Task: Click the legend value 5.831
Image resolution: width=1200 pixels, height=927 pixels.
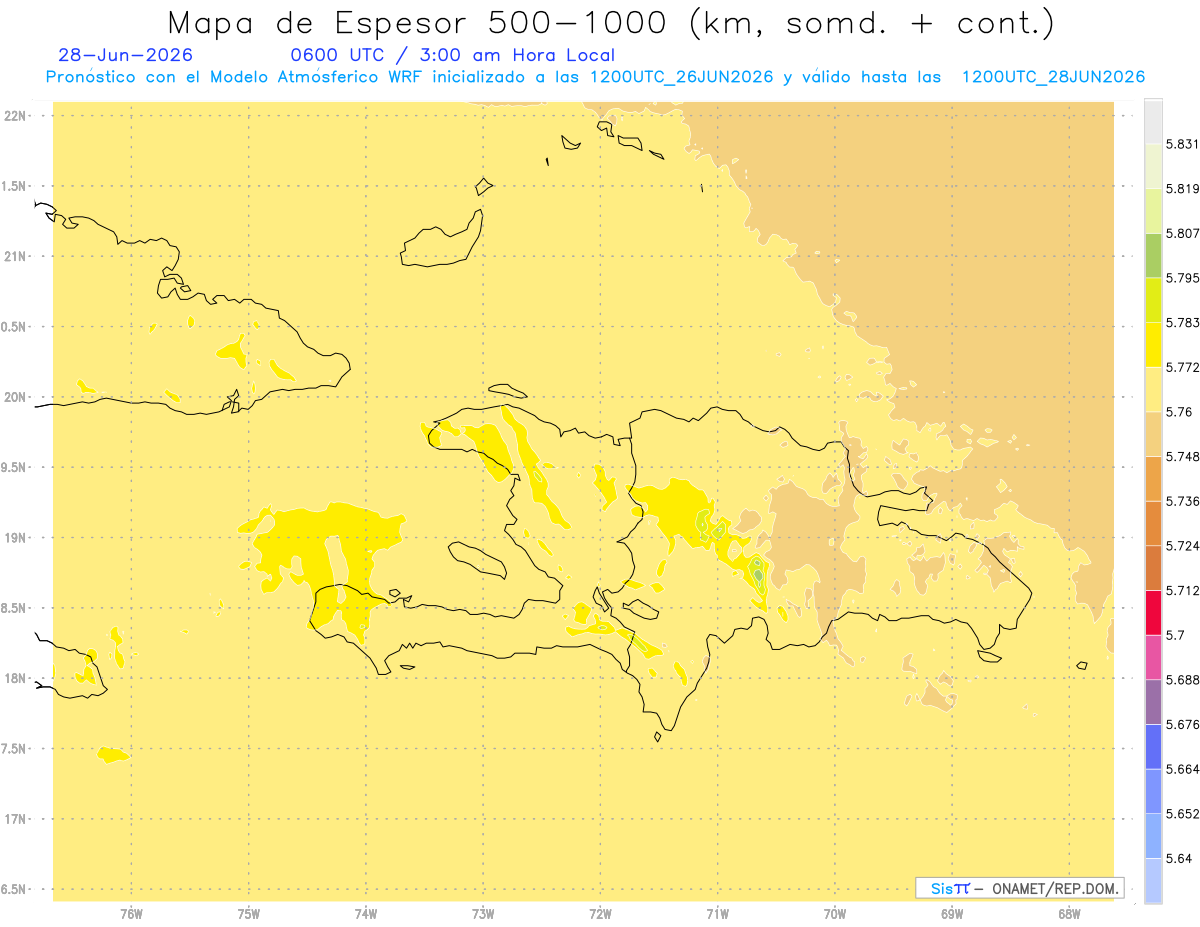Action: click(x=1183, y=144)
